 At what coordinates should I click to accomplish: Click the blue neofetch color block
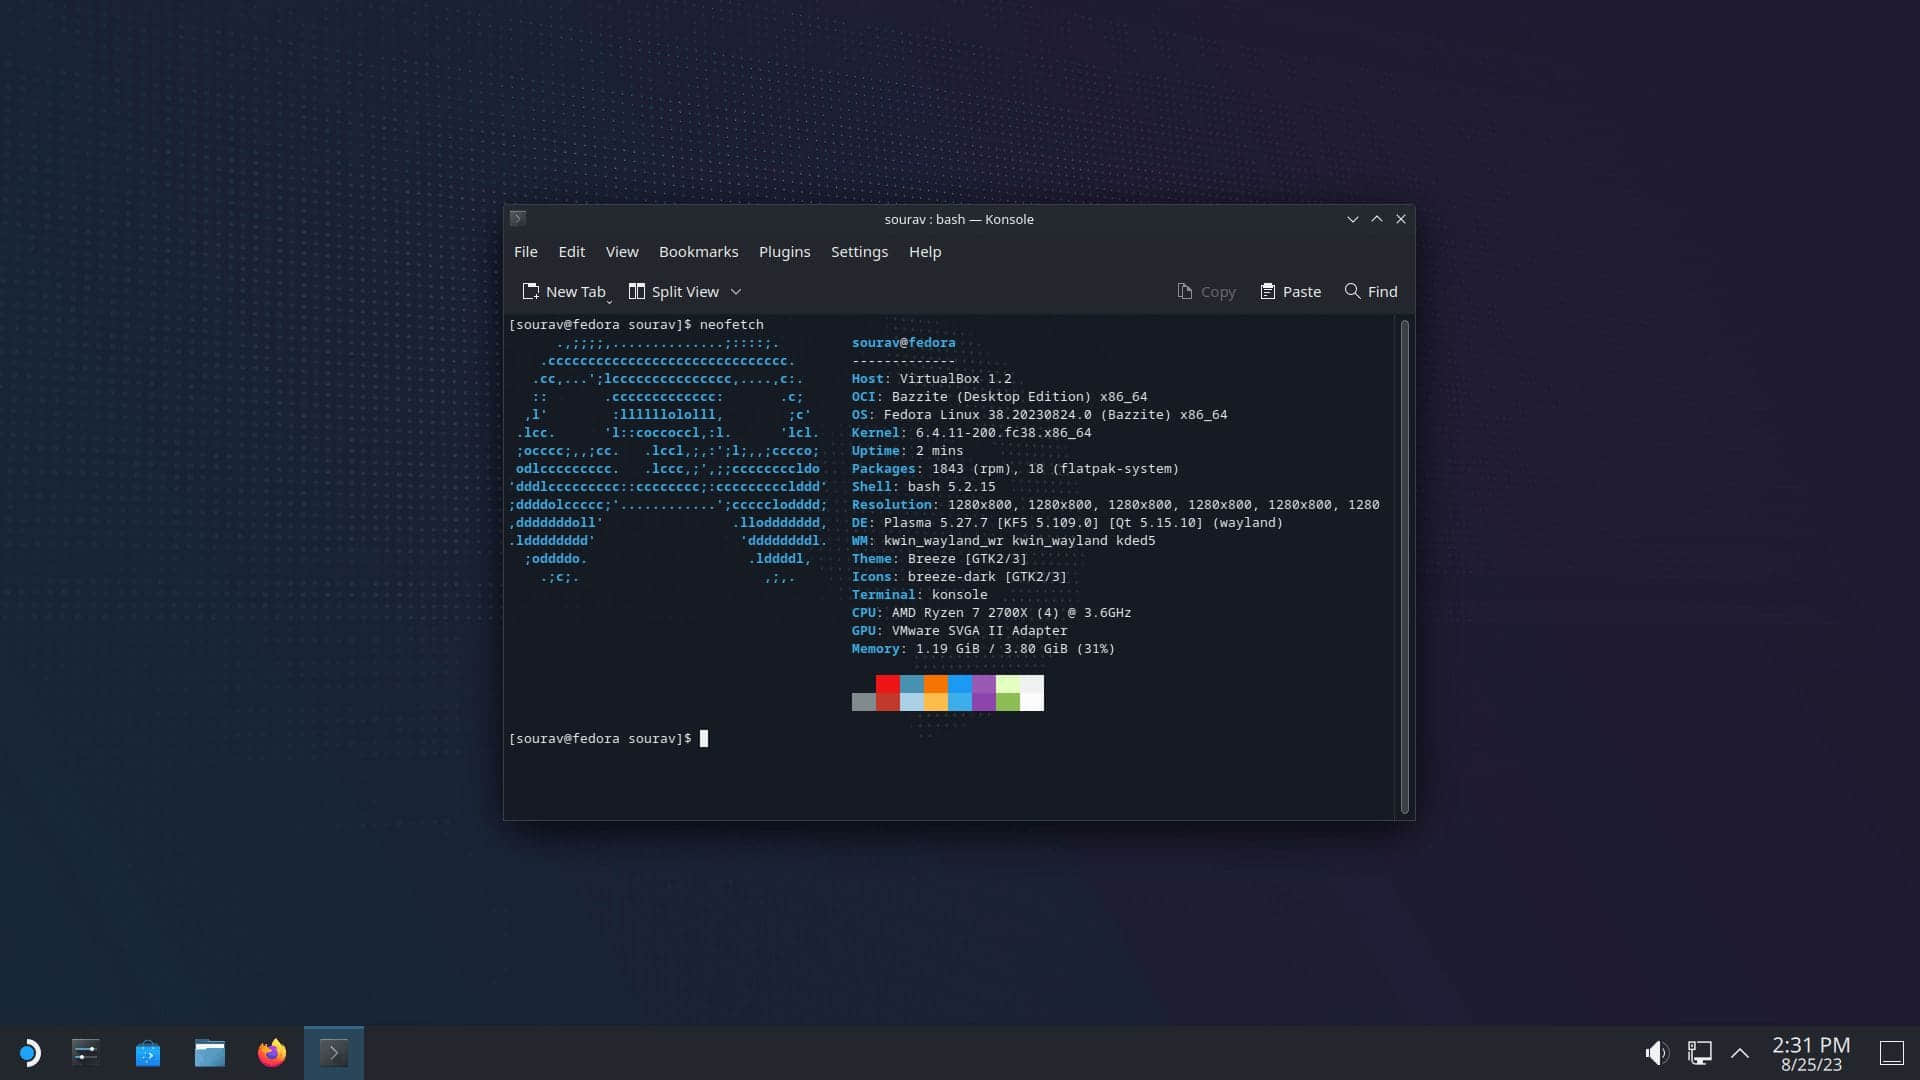[x=959, y=684]
